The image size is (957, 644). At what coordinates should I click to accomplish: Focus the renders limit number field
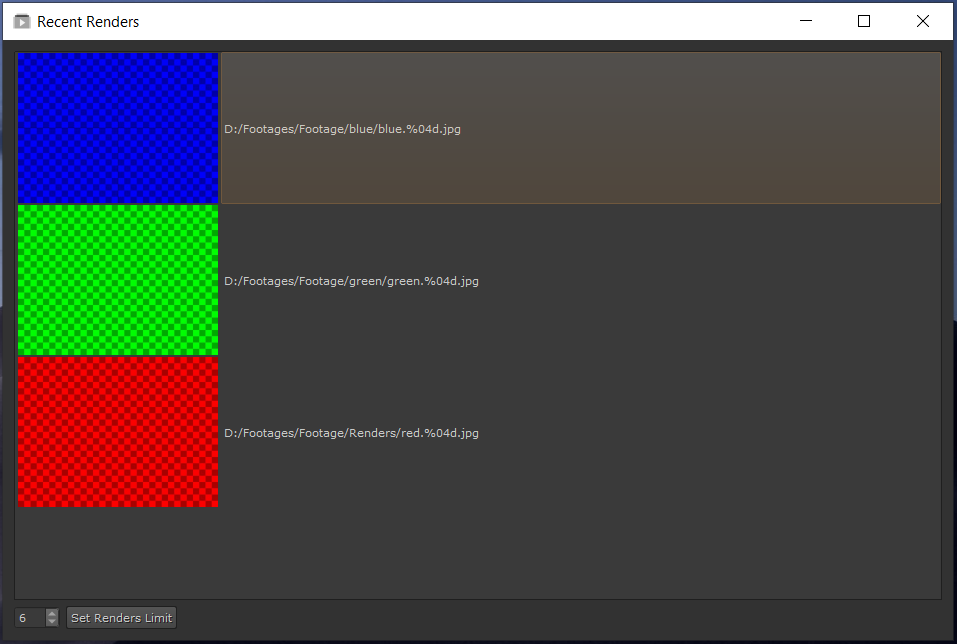tap(29, 618)
